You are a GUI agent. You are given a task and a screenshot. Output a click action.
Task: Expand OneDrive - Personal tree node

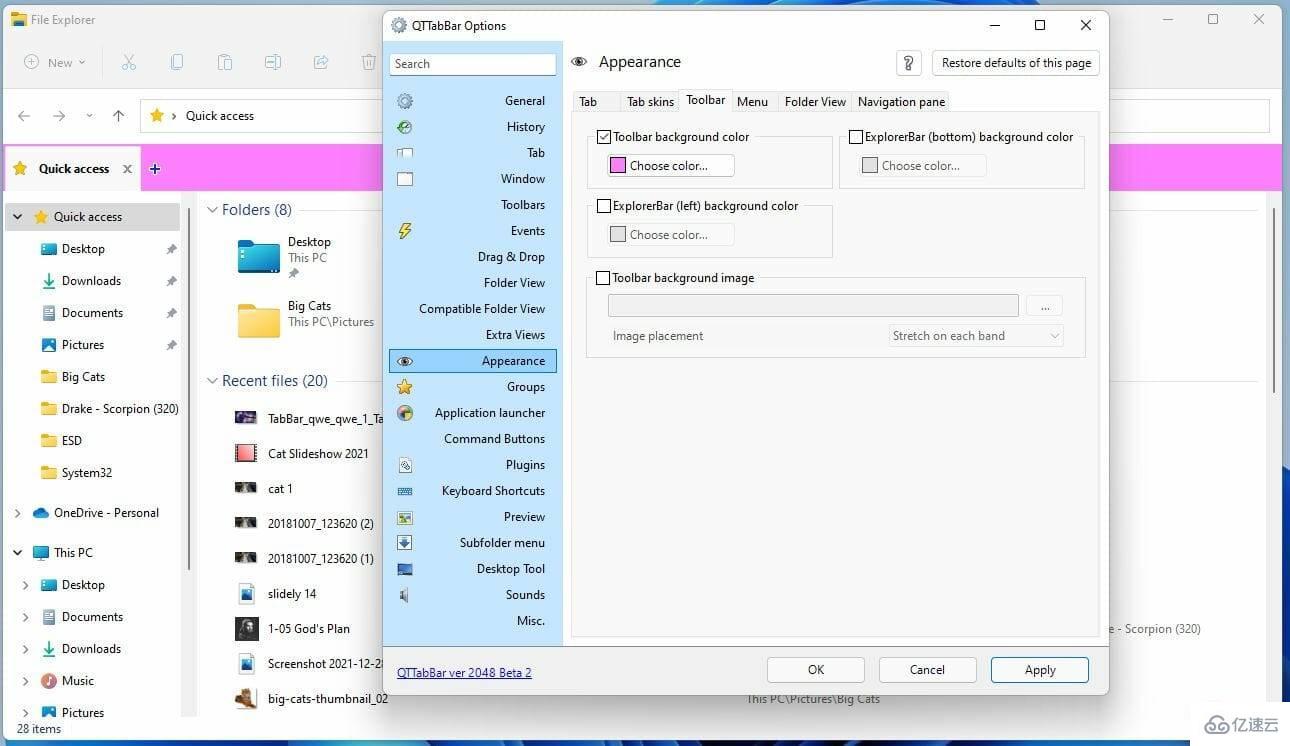(18, 513)
